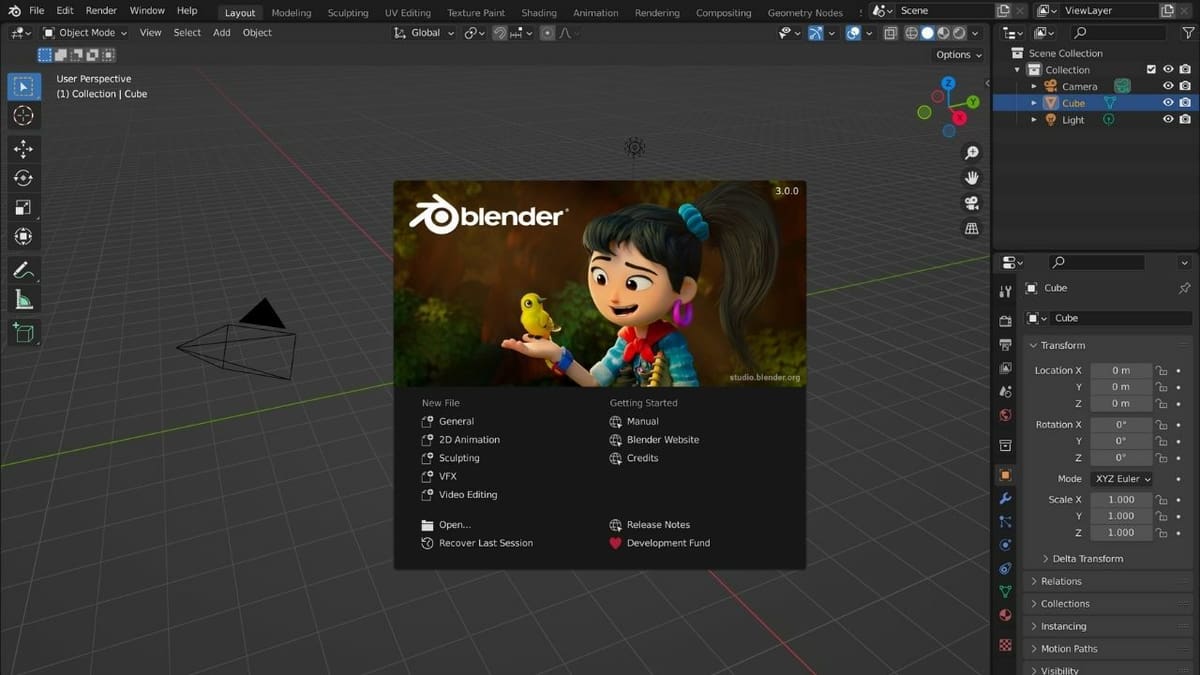Hide the Cube in viewport
The width and height of the screenshot is (1200, 675).
1167,103
